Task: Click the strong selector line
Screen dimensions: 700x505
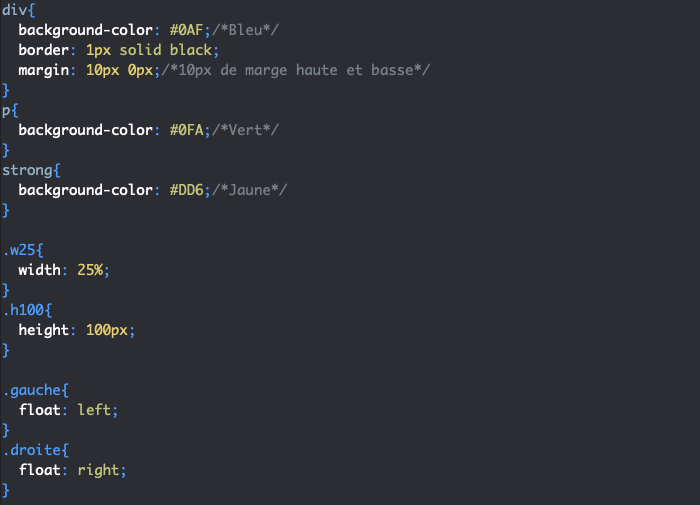Action: pos(31,170)
